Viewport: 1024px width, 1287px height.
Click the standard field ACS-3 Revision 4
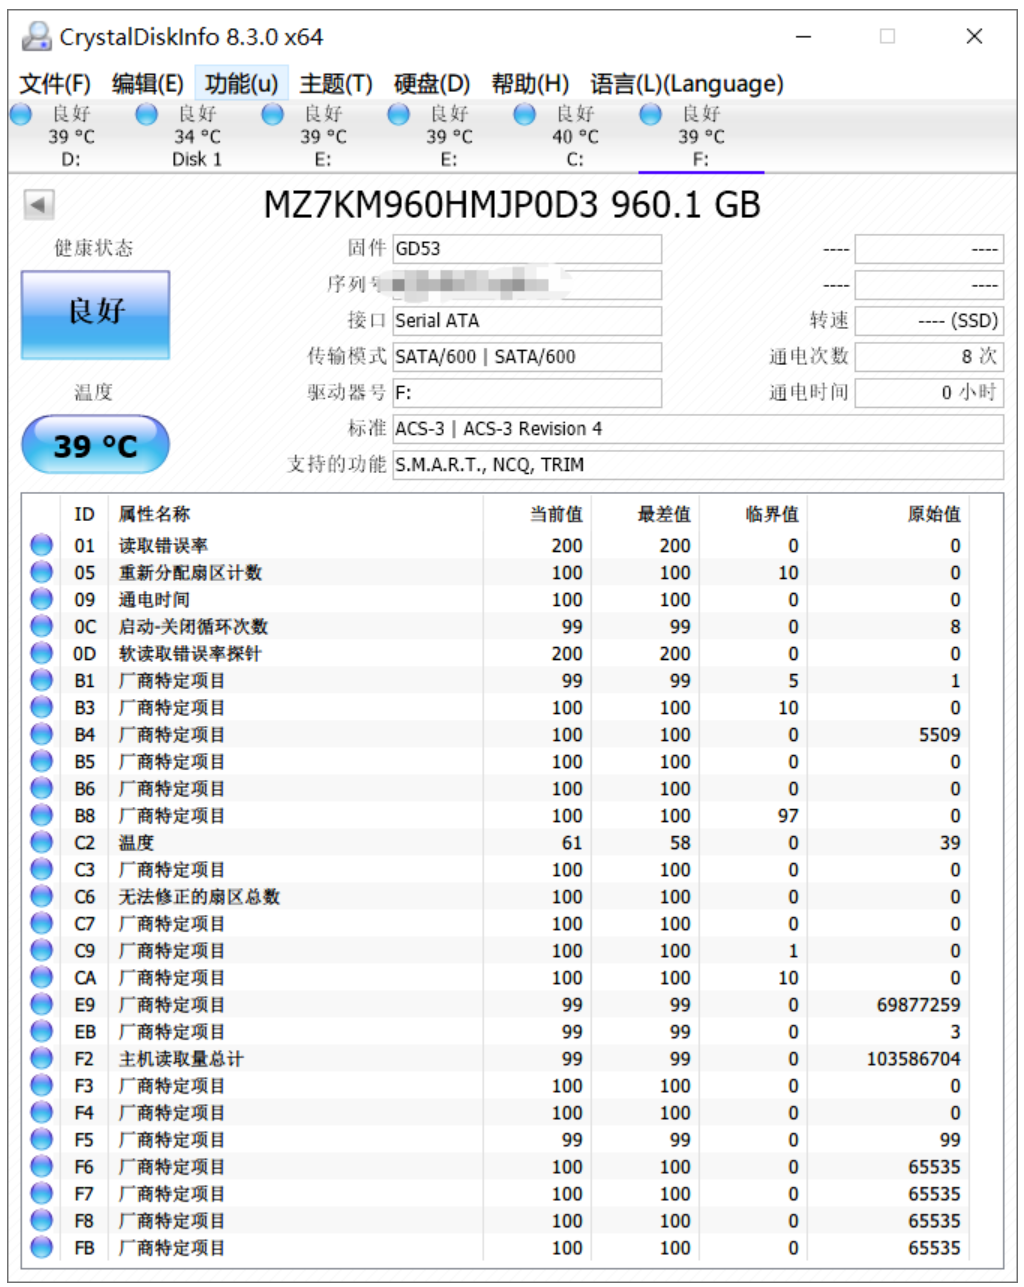tap(698, 429)
